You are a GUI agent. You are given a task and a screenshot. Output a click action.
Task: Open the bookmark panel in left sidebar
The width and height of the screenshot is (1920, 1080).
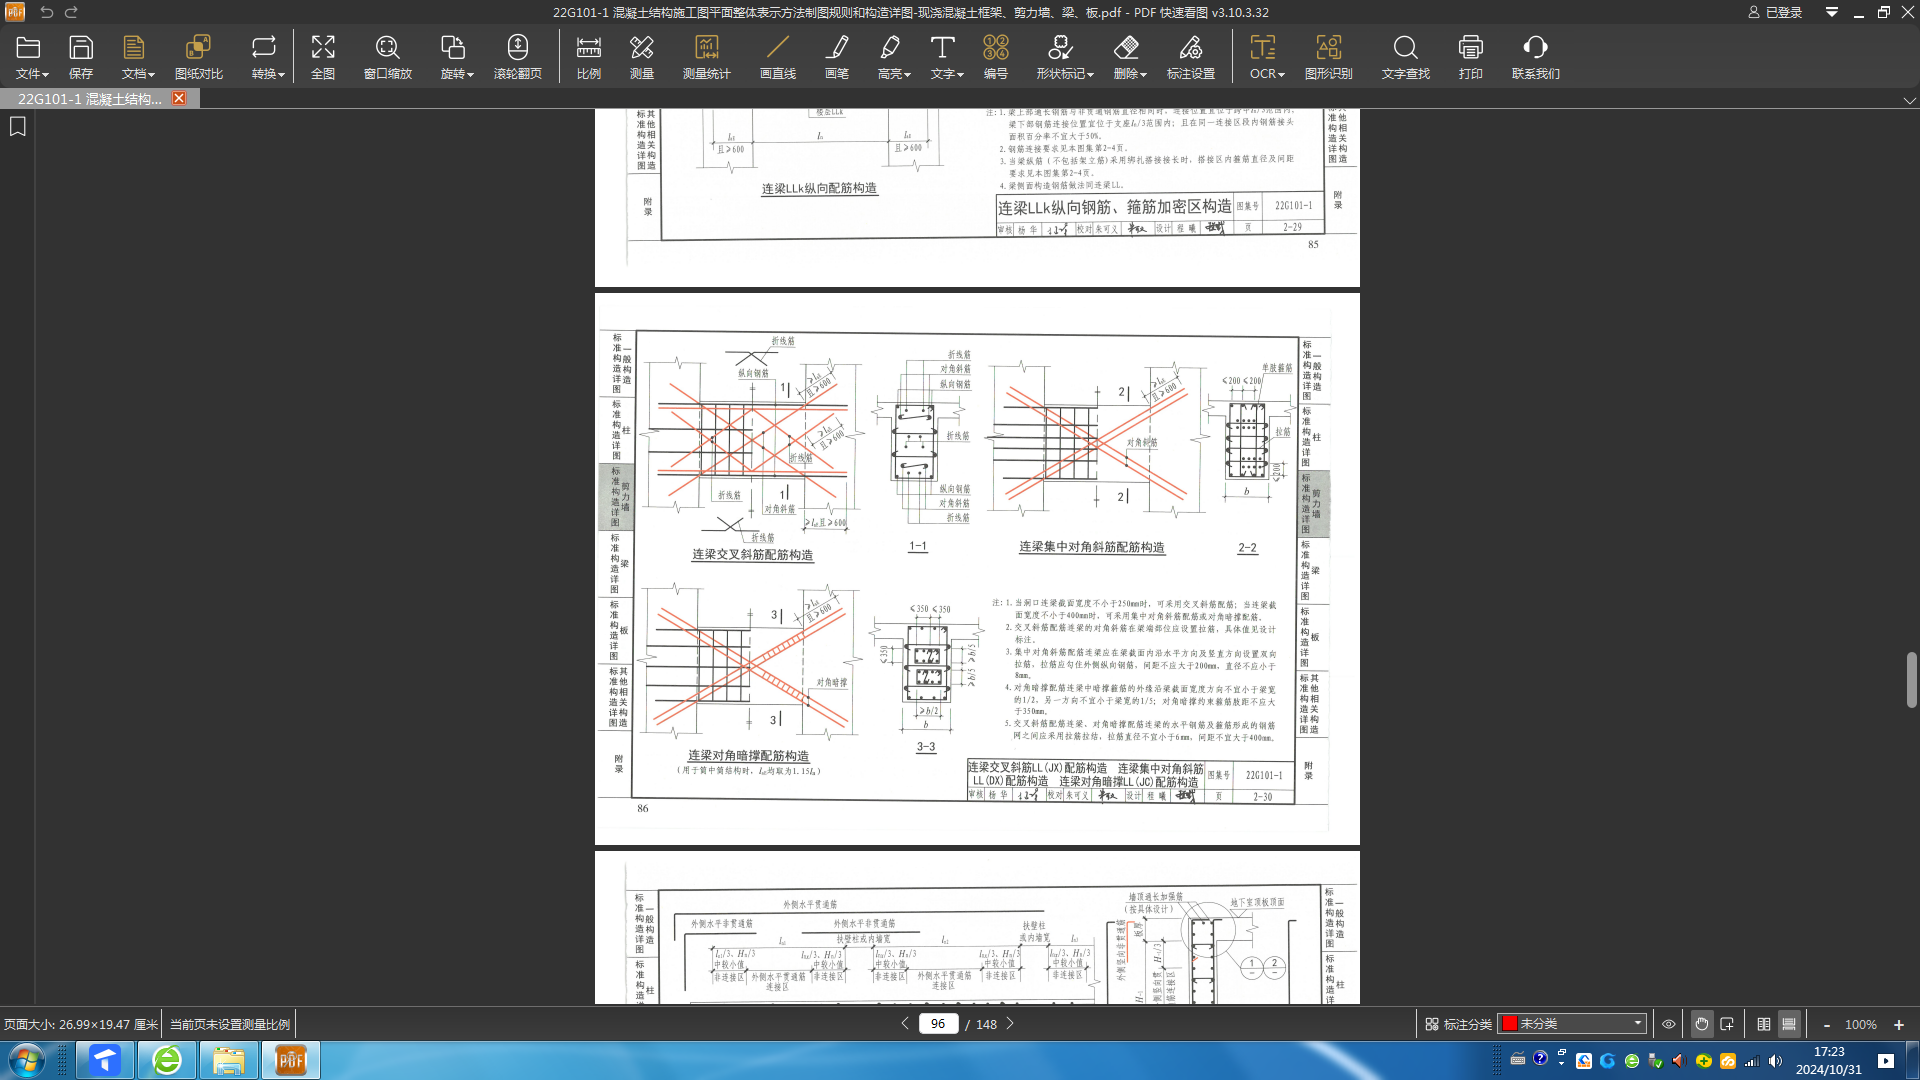18,127
